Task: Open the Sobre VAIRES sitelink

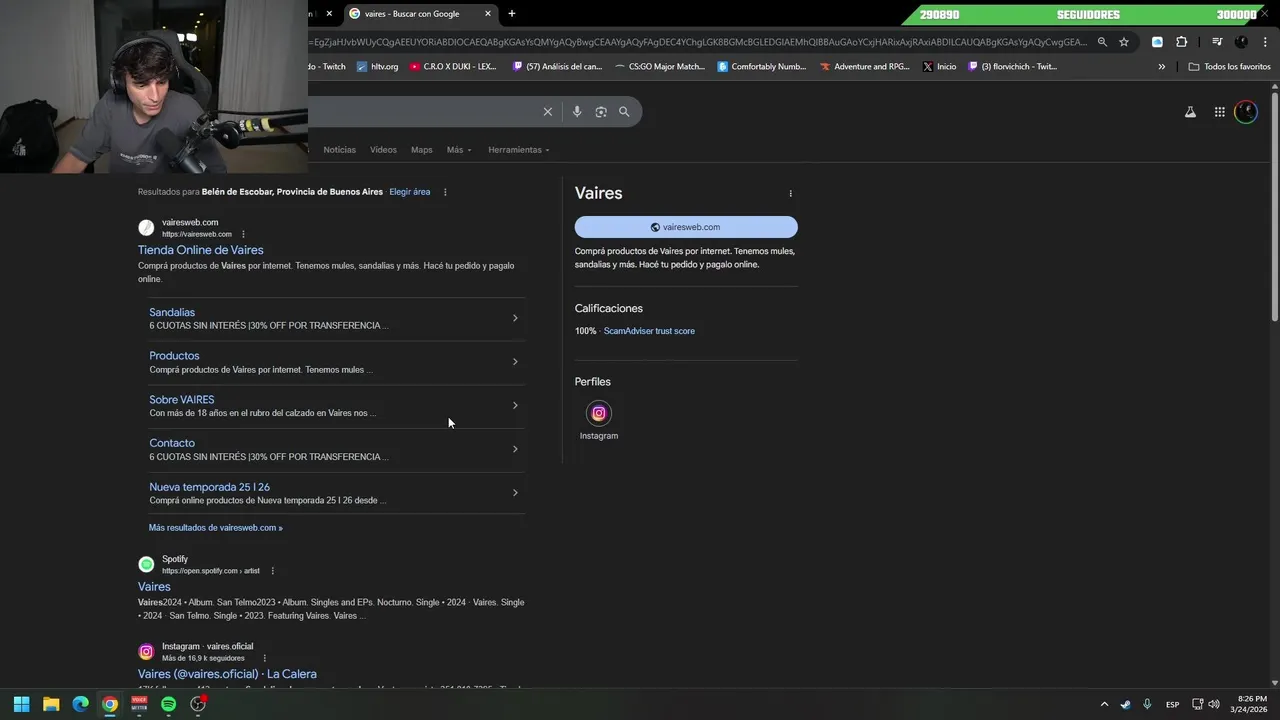Action: tap(182, 400)
